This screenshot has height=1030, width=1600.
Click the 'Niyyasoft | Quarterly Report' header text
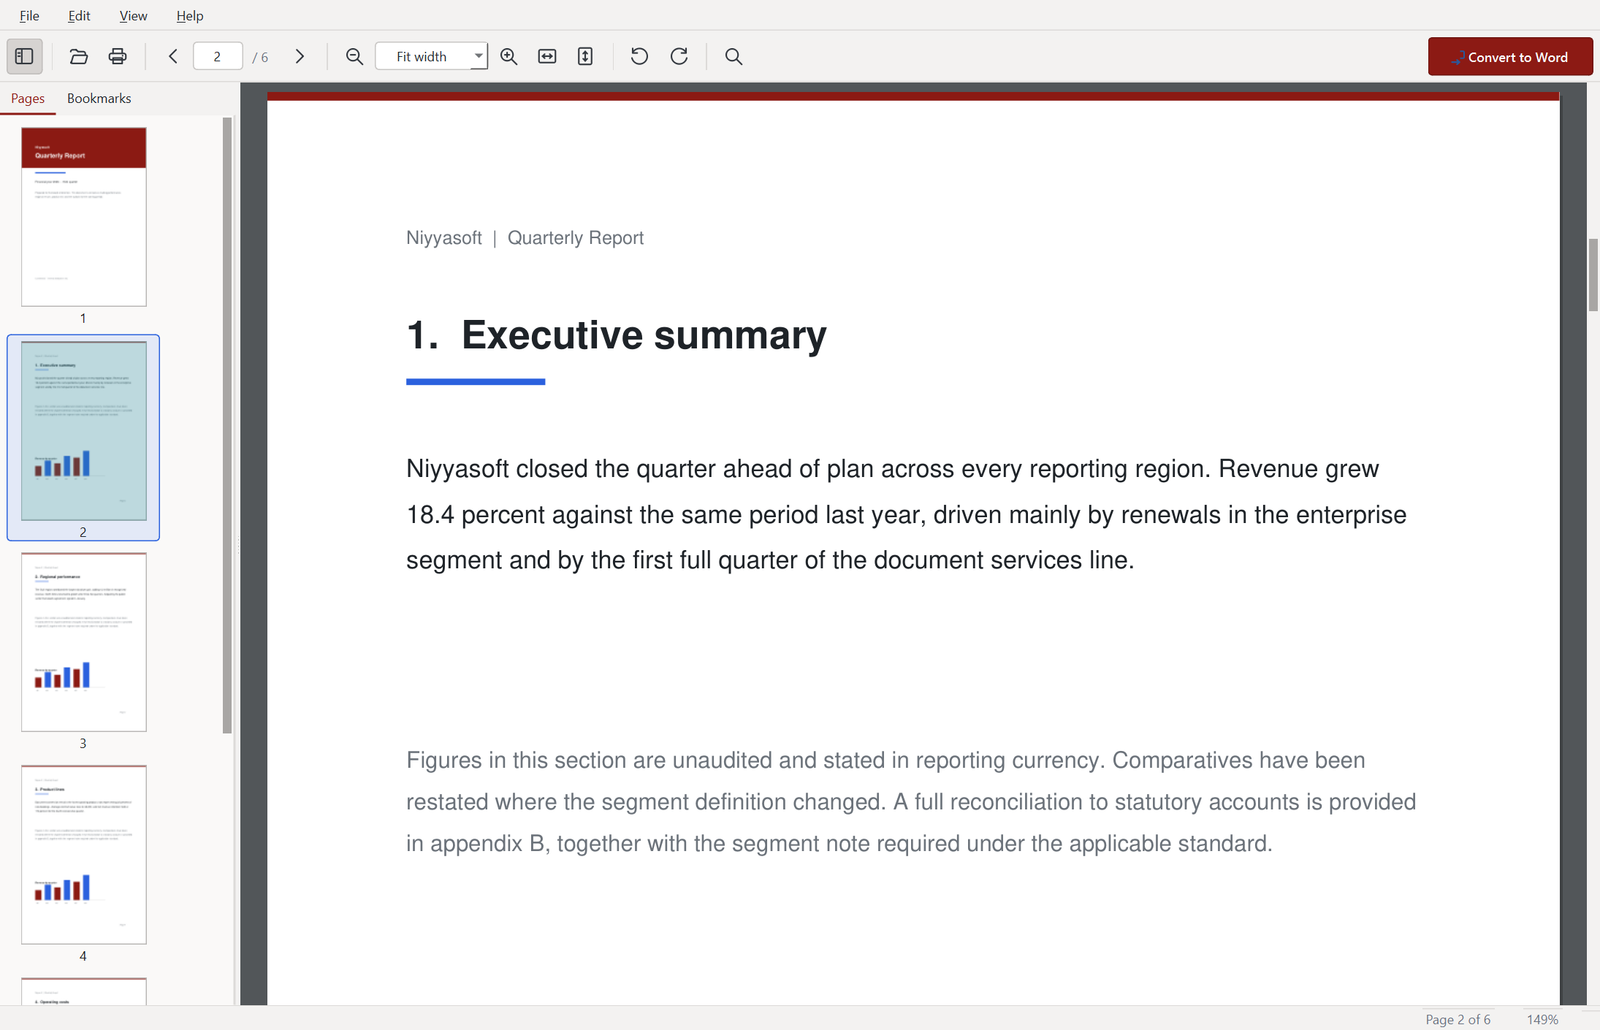coord(525,238)
